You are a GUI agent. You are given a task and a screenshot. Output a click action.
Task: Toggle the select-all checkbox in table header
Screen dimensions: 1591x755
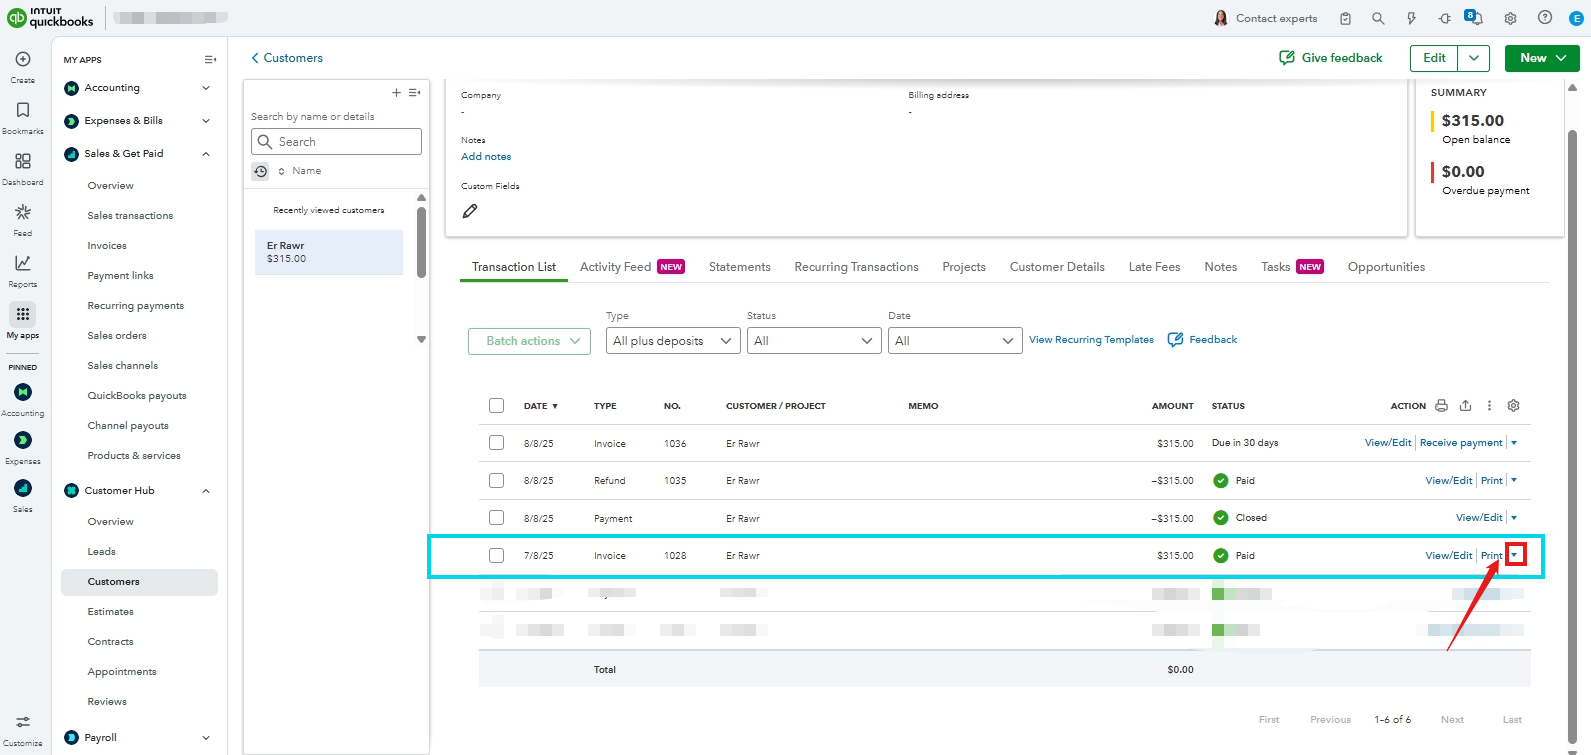coord(496,406)
